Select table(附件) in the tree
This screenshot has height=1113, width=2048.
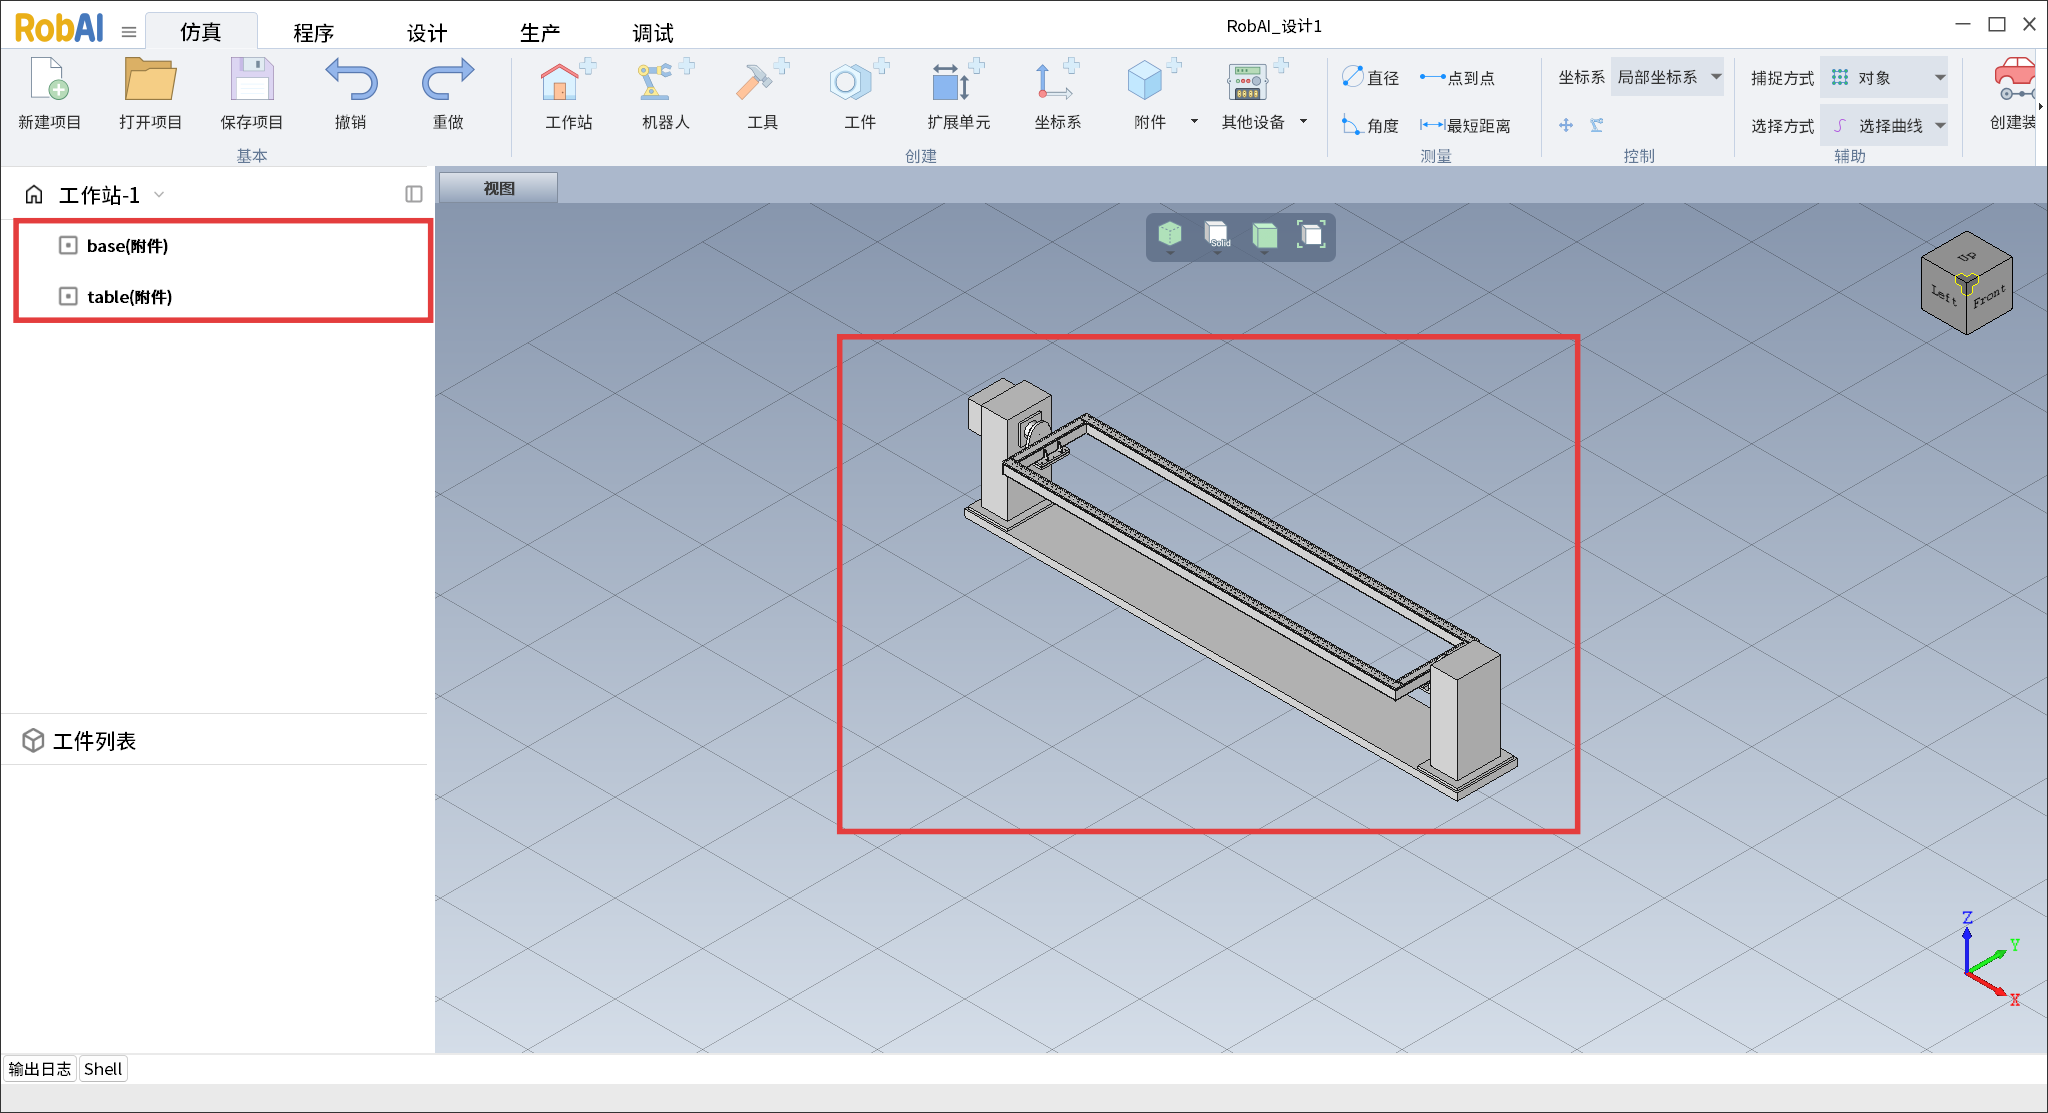(129, 296)
